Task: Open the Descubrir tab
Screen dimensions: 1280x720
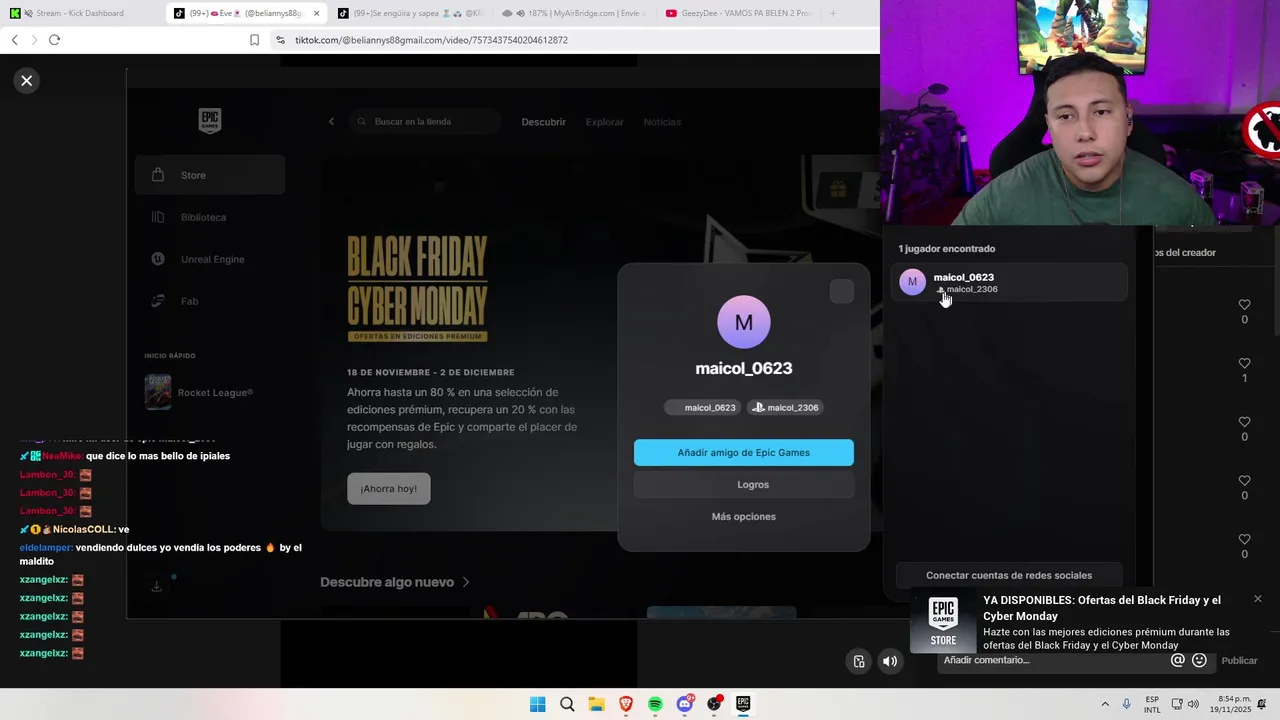Action: (x=543, y=122)
